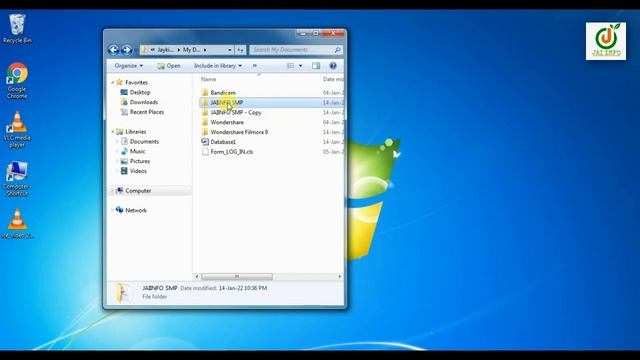Maximize the My Documents Explorer window
Viewport: 640px width, 360px height.
click(x=316, y=33)
